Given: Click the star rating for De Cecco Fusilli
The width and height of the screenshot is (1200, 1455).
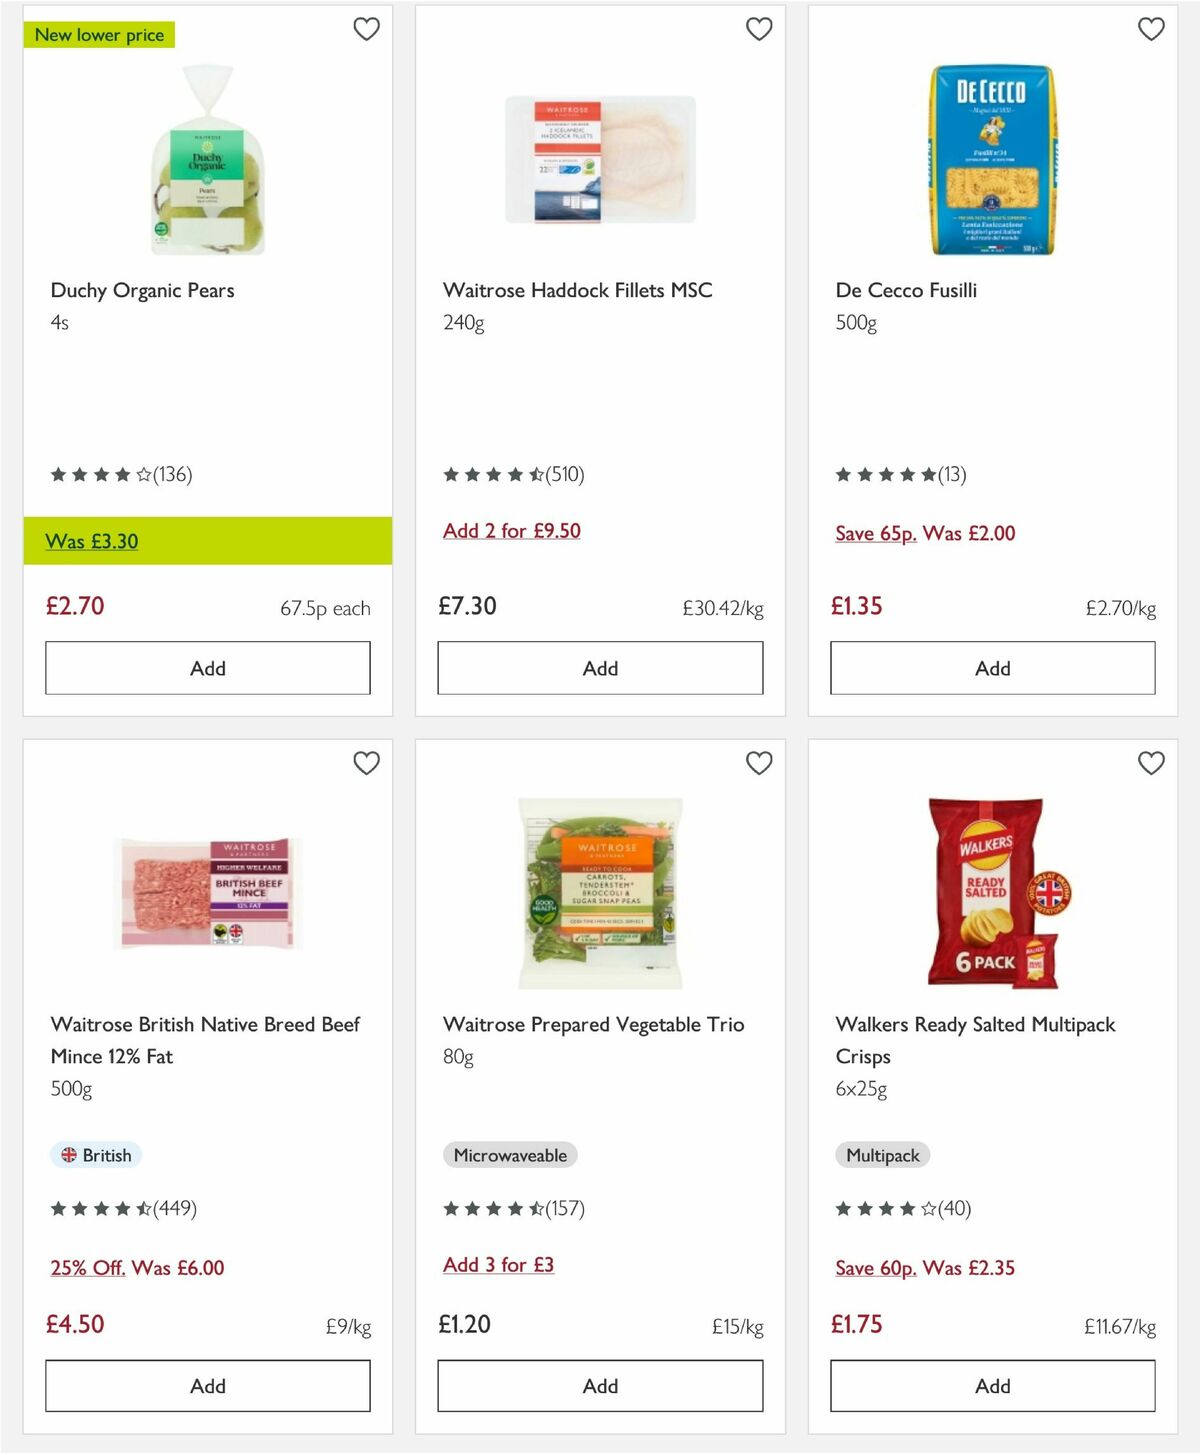Looking at the screenshot, I should pyautogui.click(x=885, y=475).
